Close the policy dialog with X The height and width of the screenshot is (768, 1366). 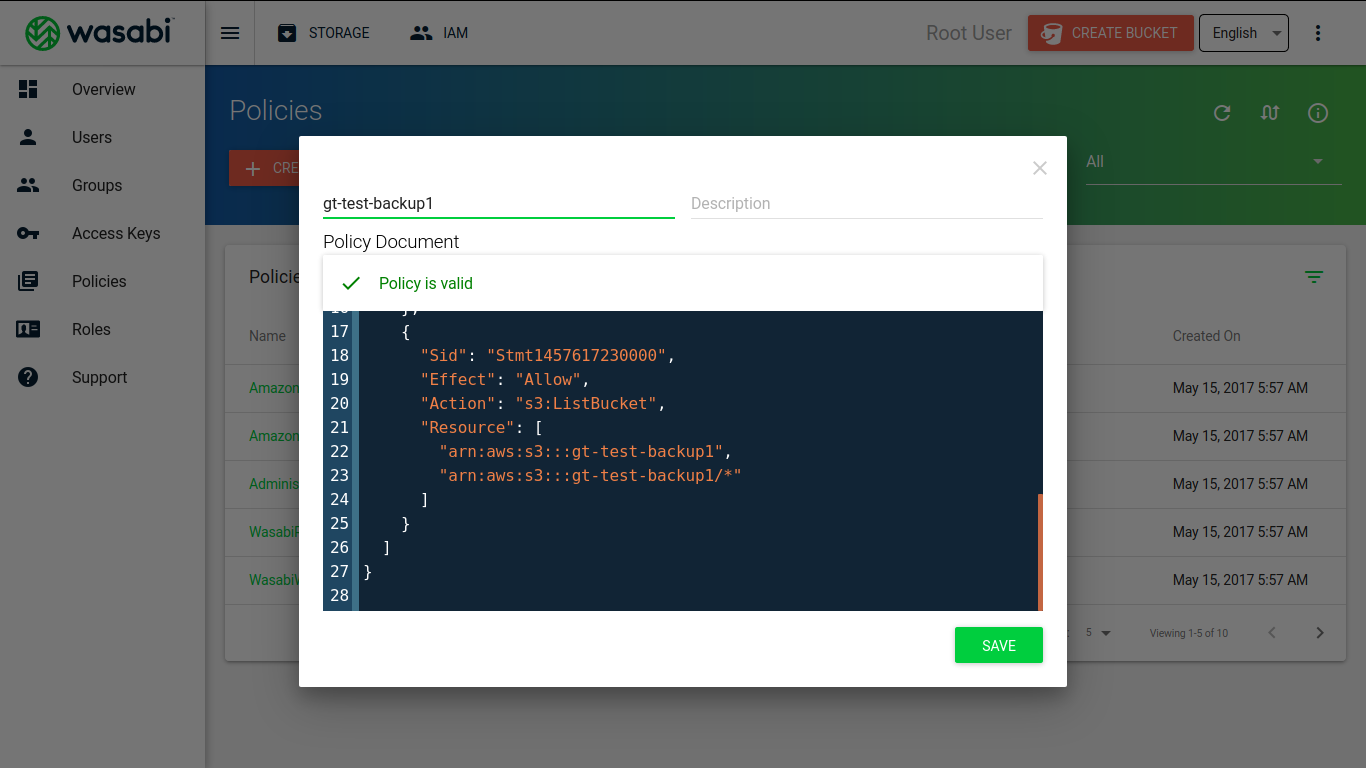coord(1040,168)
